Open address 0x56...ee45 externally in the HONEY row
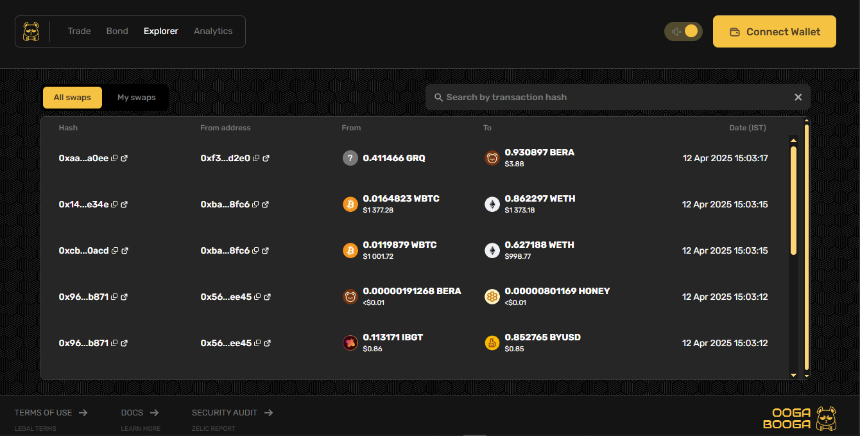Image resolution: width=860 pixels, height=436 pixels. 267,297
